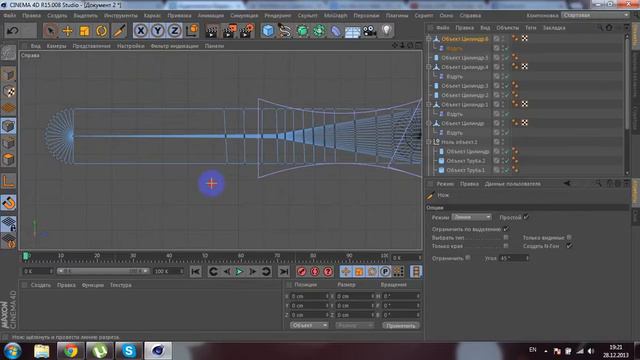Open Render Settings icon
The image size is (640, 360).
point(246,31)
